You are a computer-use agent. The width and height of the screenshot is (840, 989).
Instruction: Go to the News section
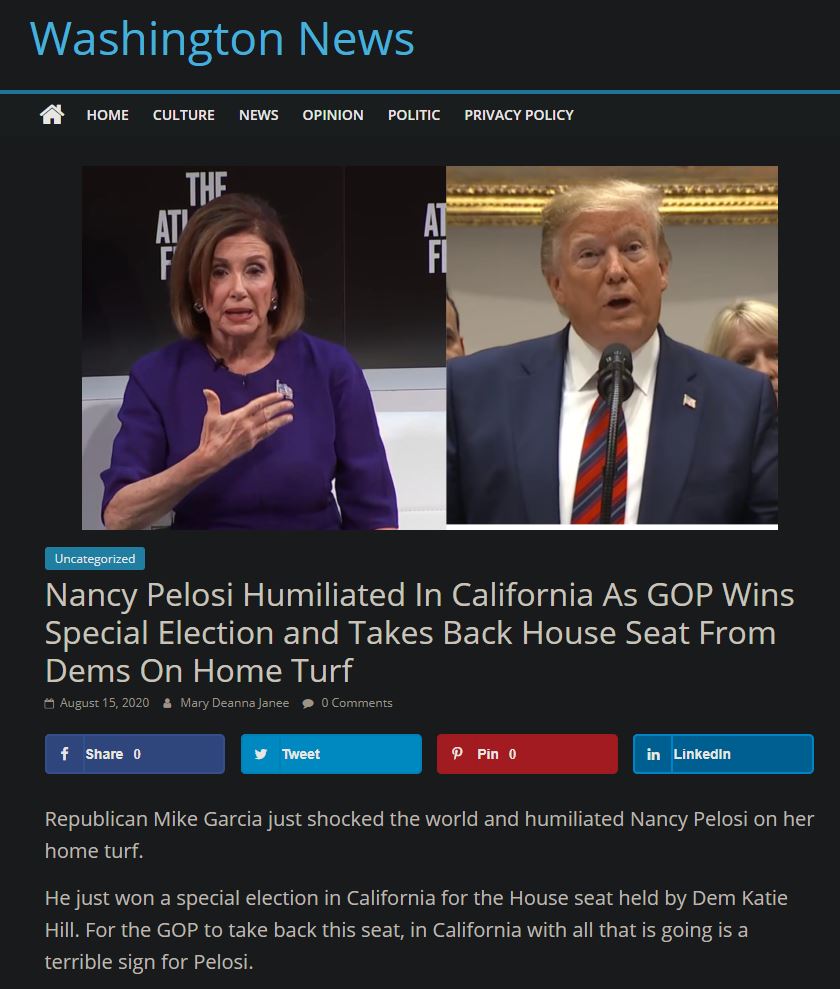coord(259,115)
